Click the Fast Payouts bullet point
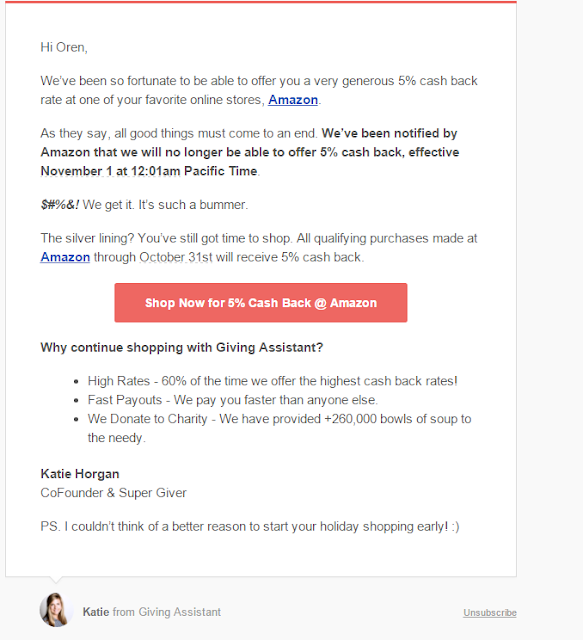This screenshot has height=640, width=583. click(x=233, y=400)
